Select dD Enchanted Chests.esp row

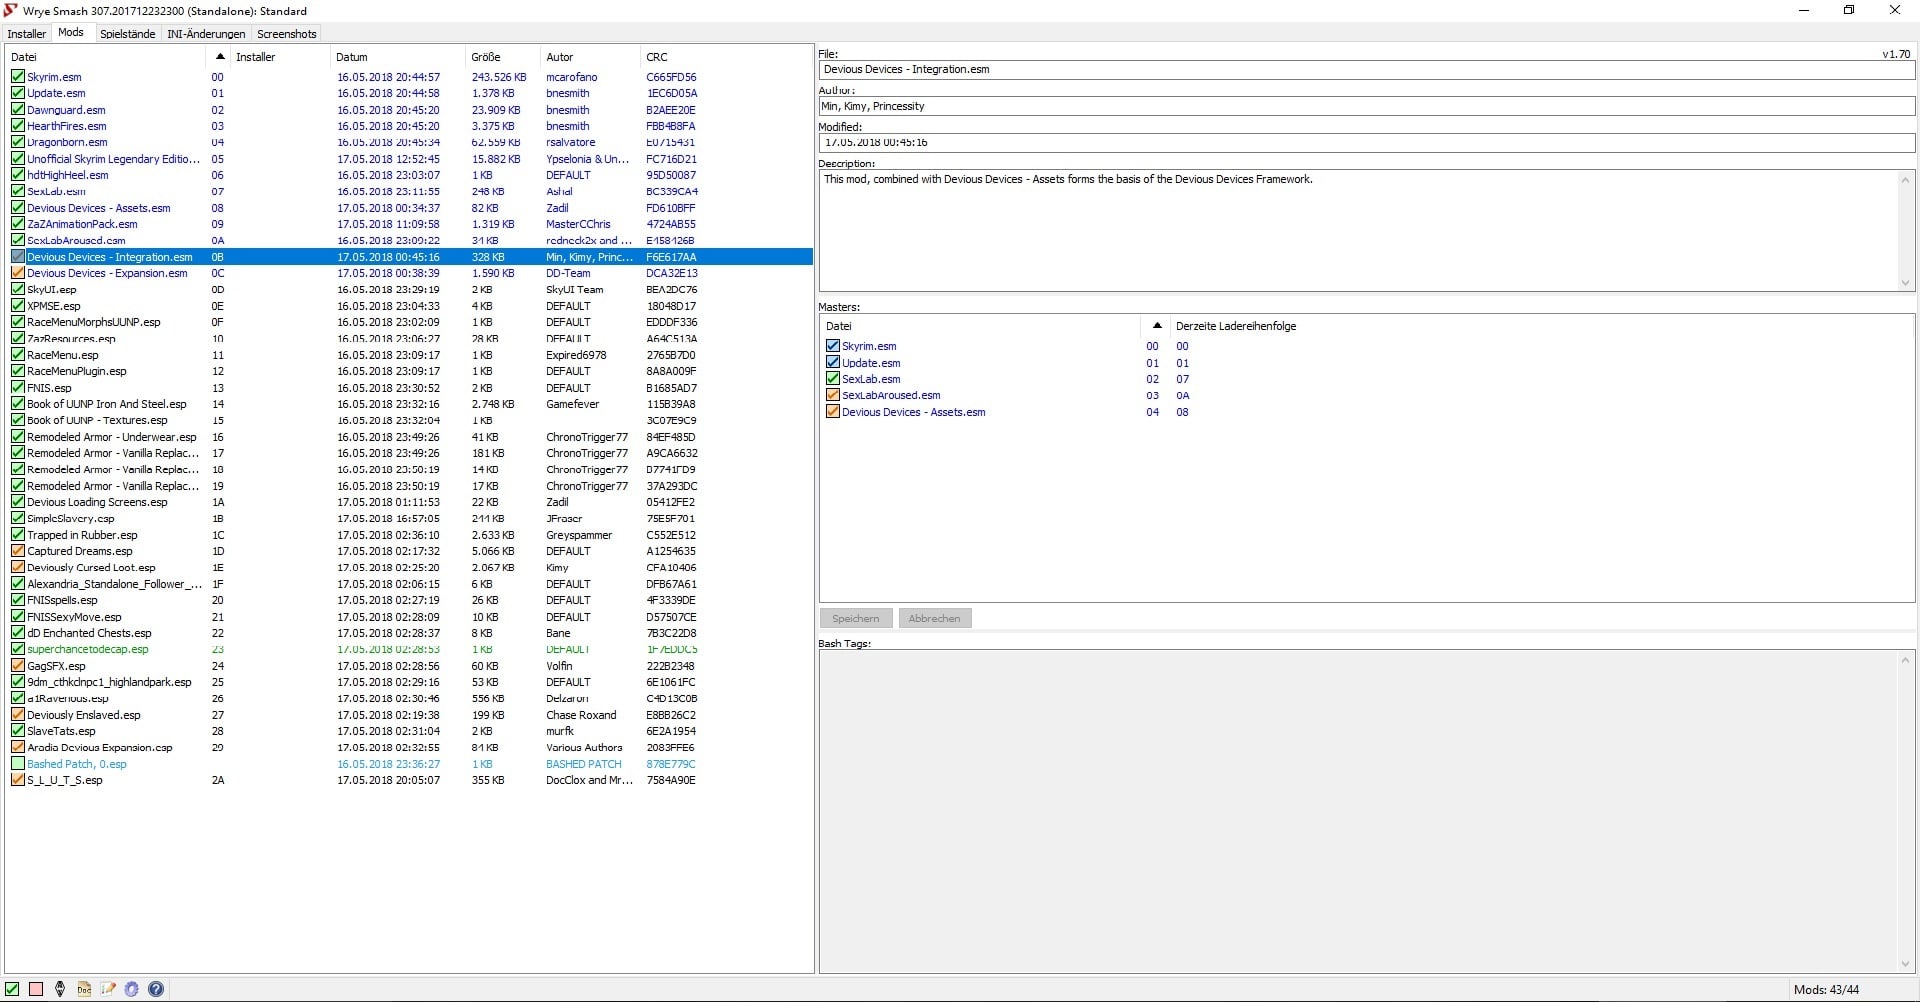pos(409,633)
